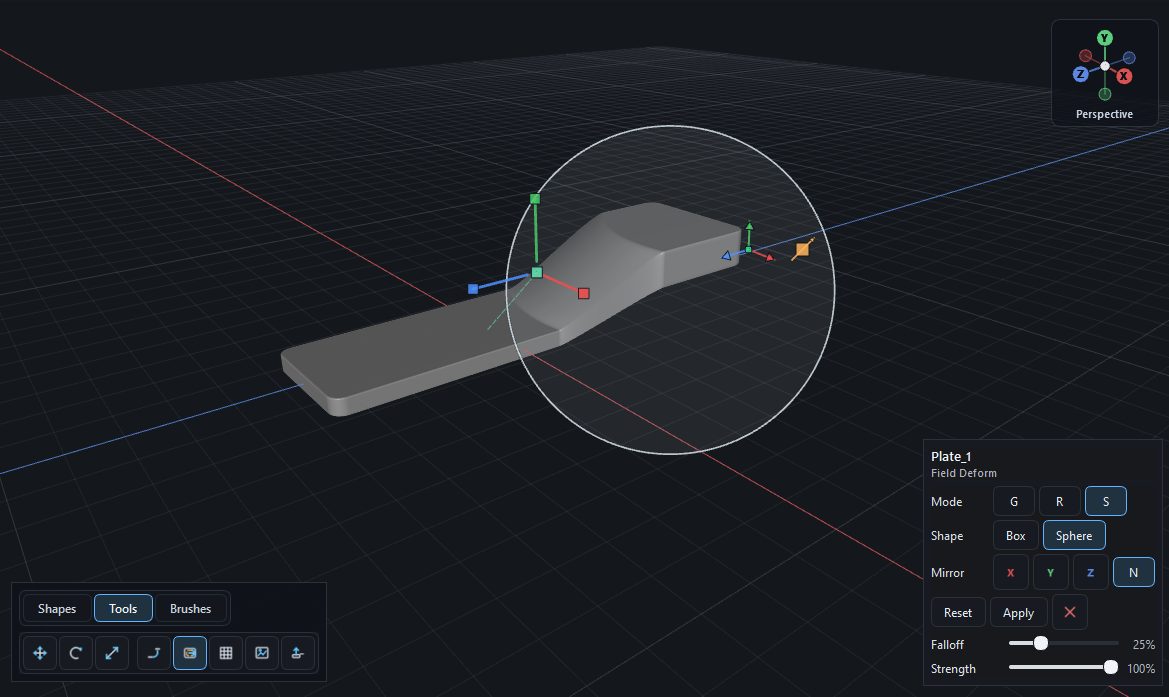
Task: Adjust the Falloff slider handle
Action: click(1041, 643)
